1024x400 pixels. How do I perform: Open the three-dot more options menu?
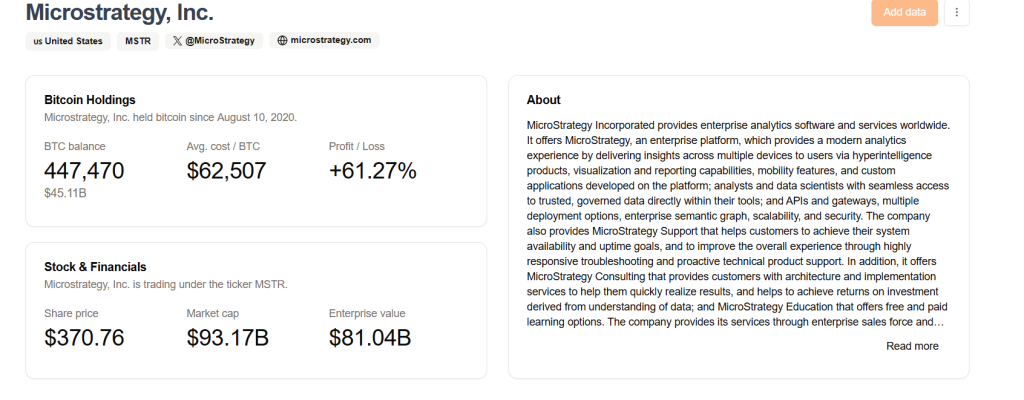957,12
